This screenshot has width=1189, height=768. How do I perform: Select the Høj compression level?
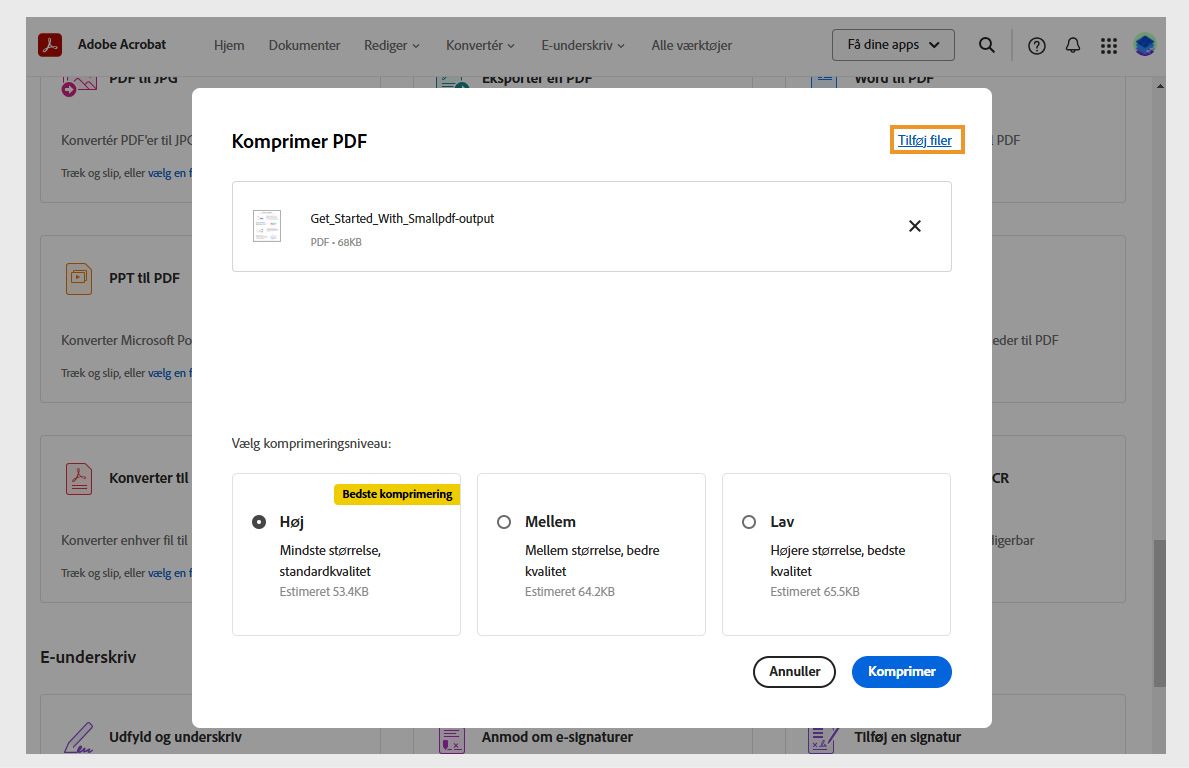[259, 521]
